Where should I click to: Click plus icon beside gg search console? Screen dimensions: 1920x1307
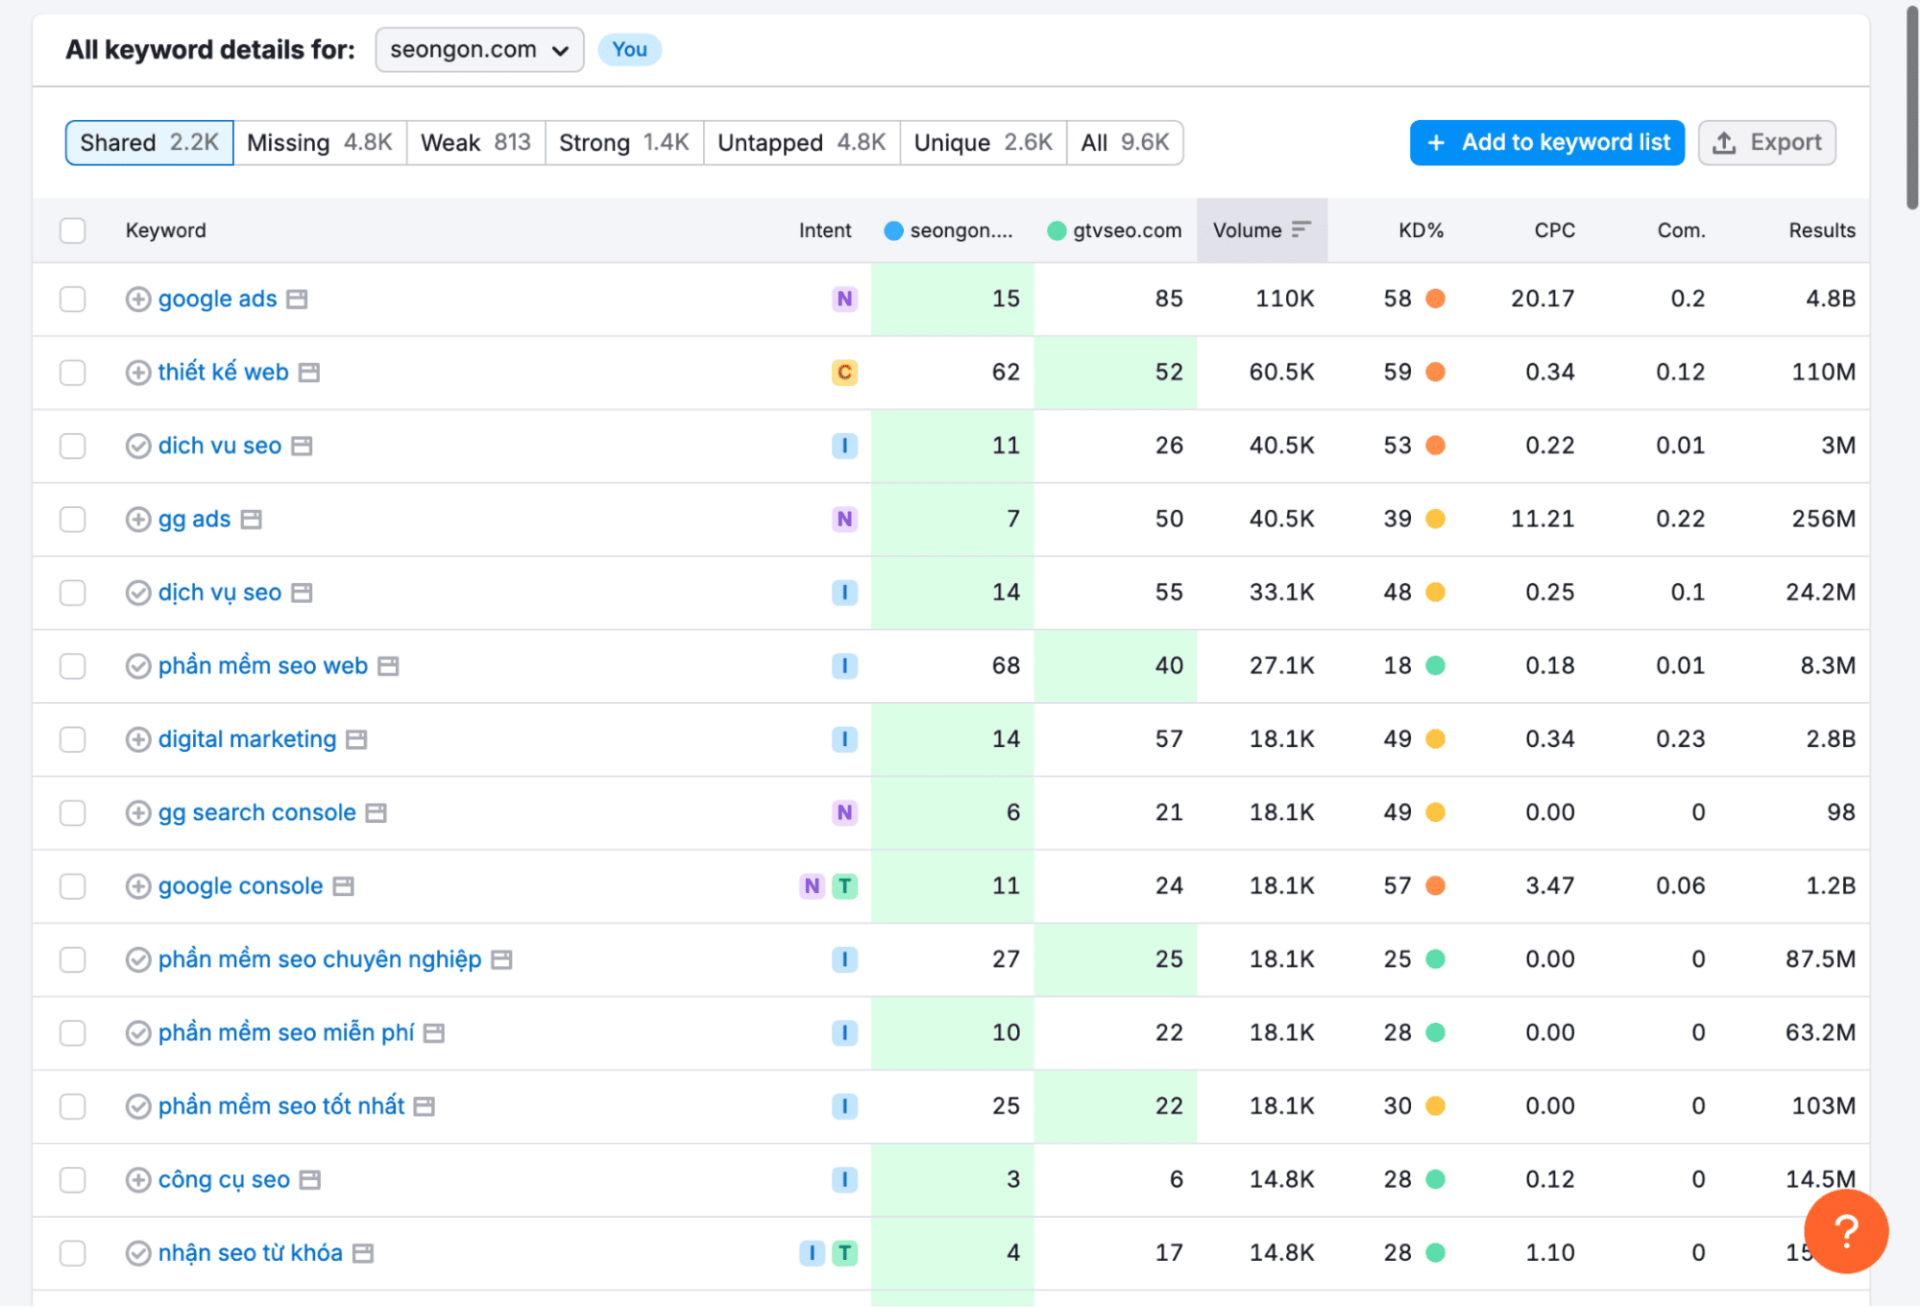point(138,813)
